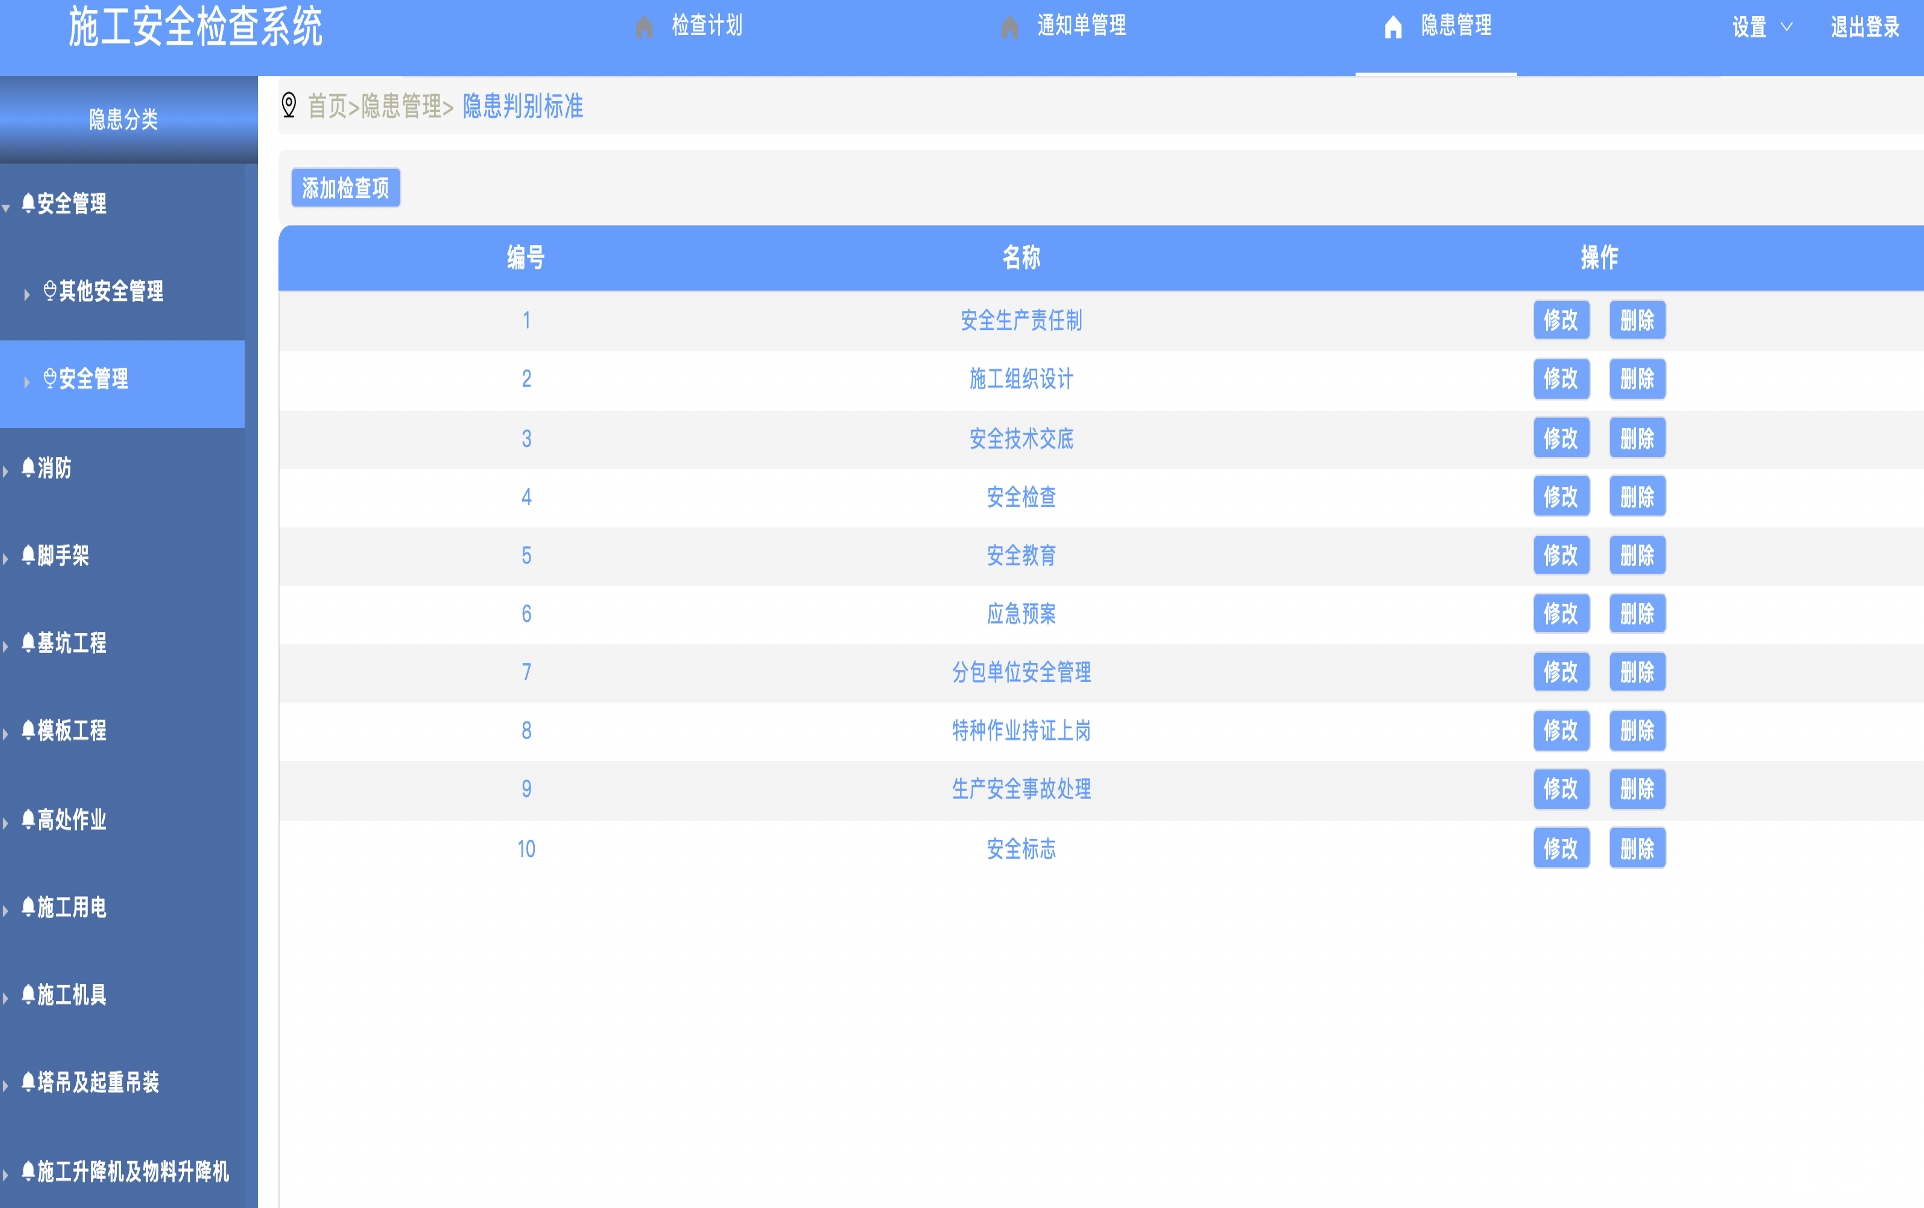This screenshot has height=1208, width=1924.
Task: Expand the 高处作业 tree arrow
Action: 6,823
